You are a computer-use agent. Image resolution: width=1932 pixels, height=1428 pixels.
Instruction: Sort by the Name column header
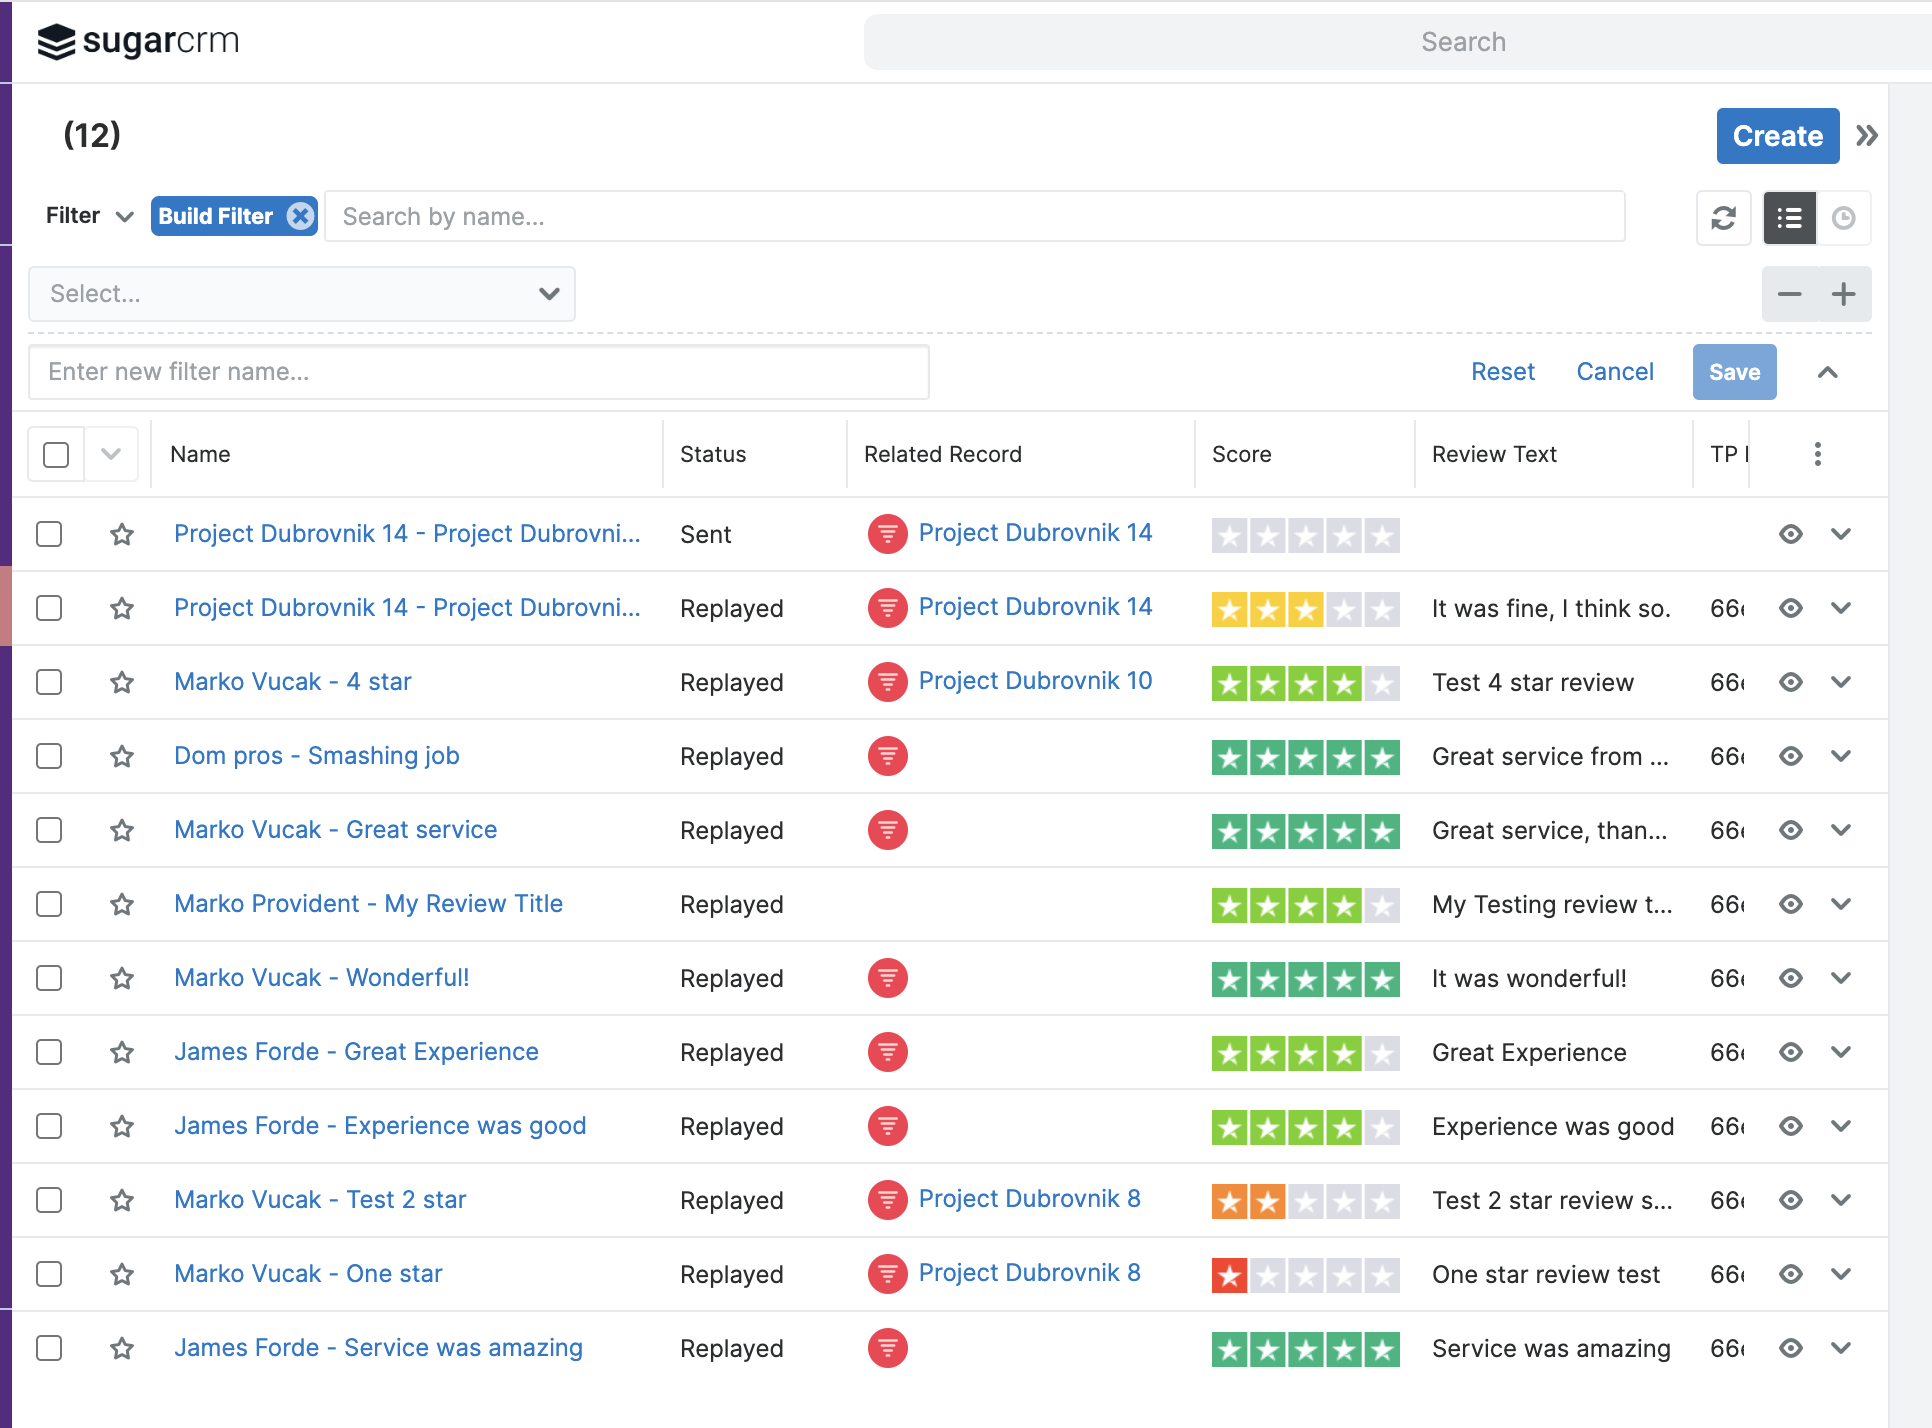(x=200, y=454)
